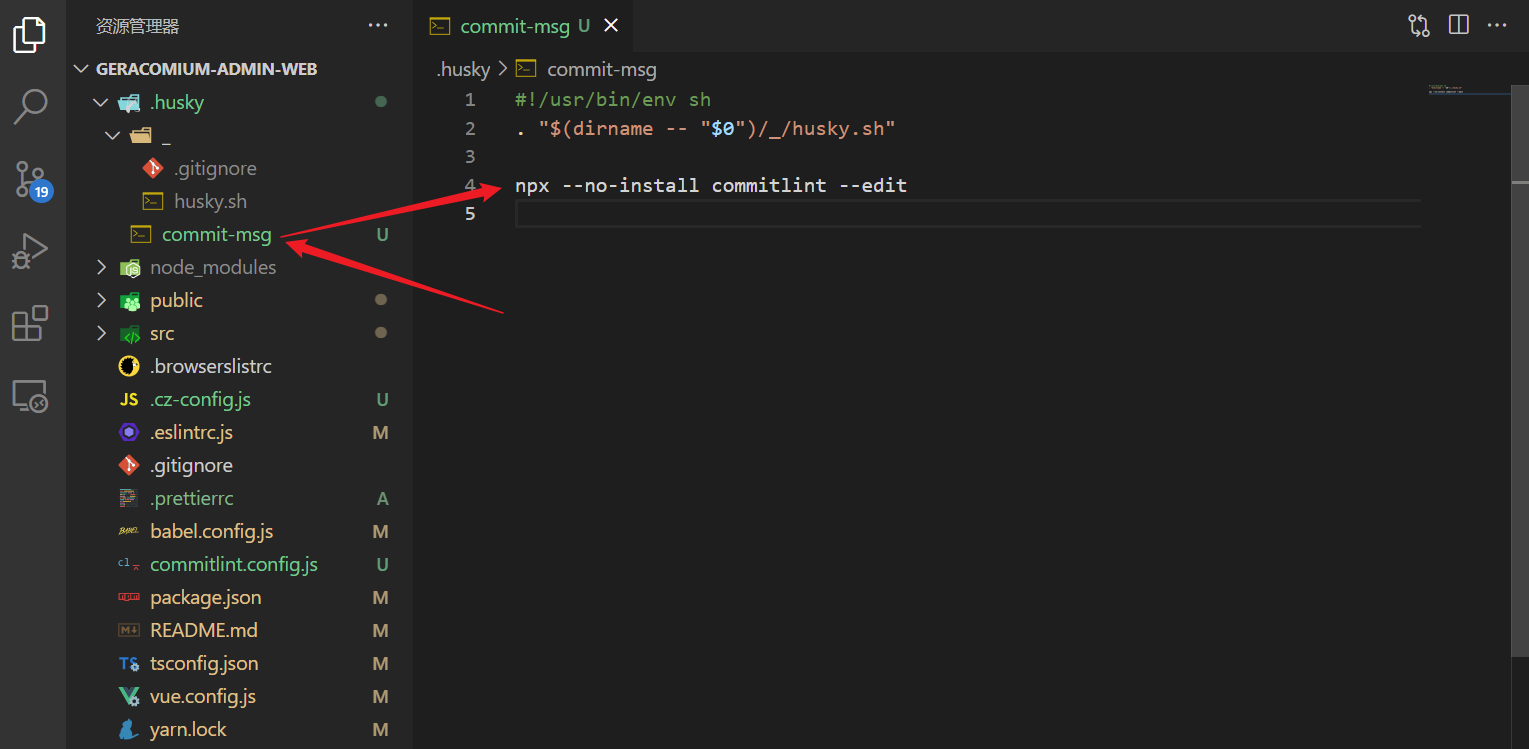Click commit-msg breadcrumb segment
The height and width of the screenshot is (749, 1529).
coord(601,69)
